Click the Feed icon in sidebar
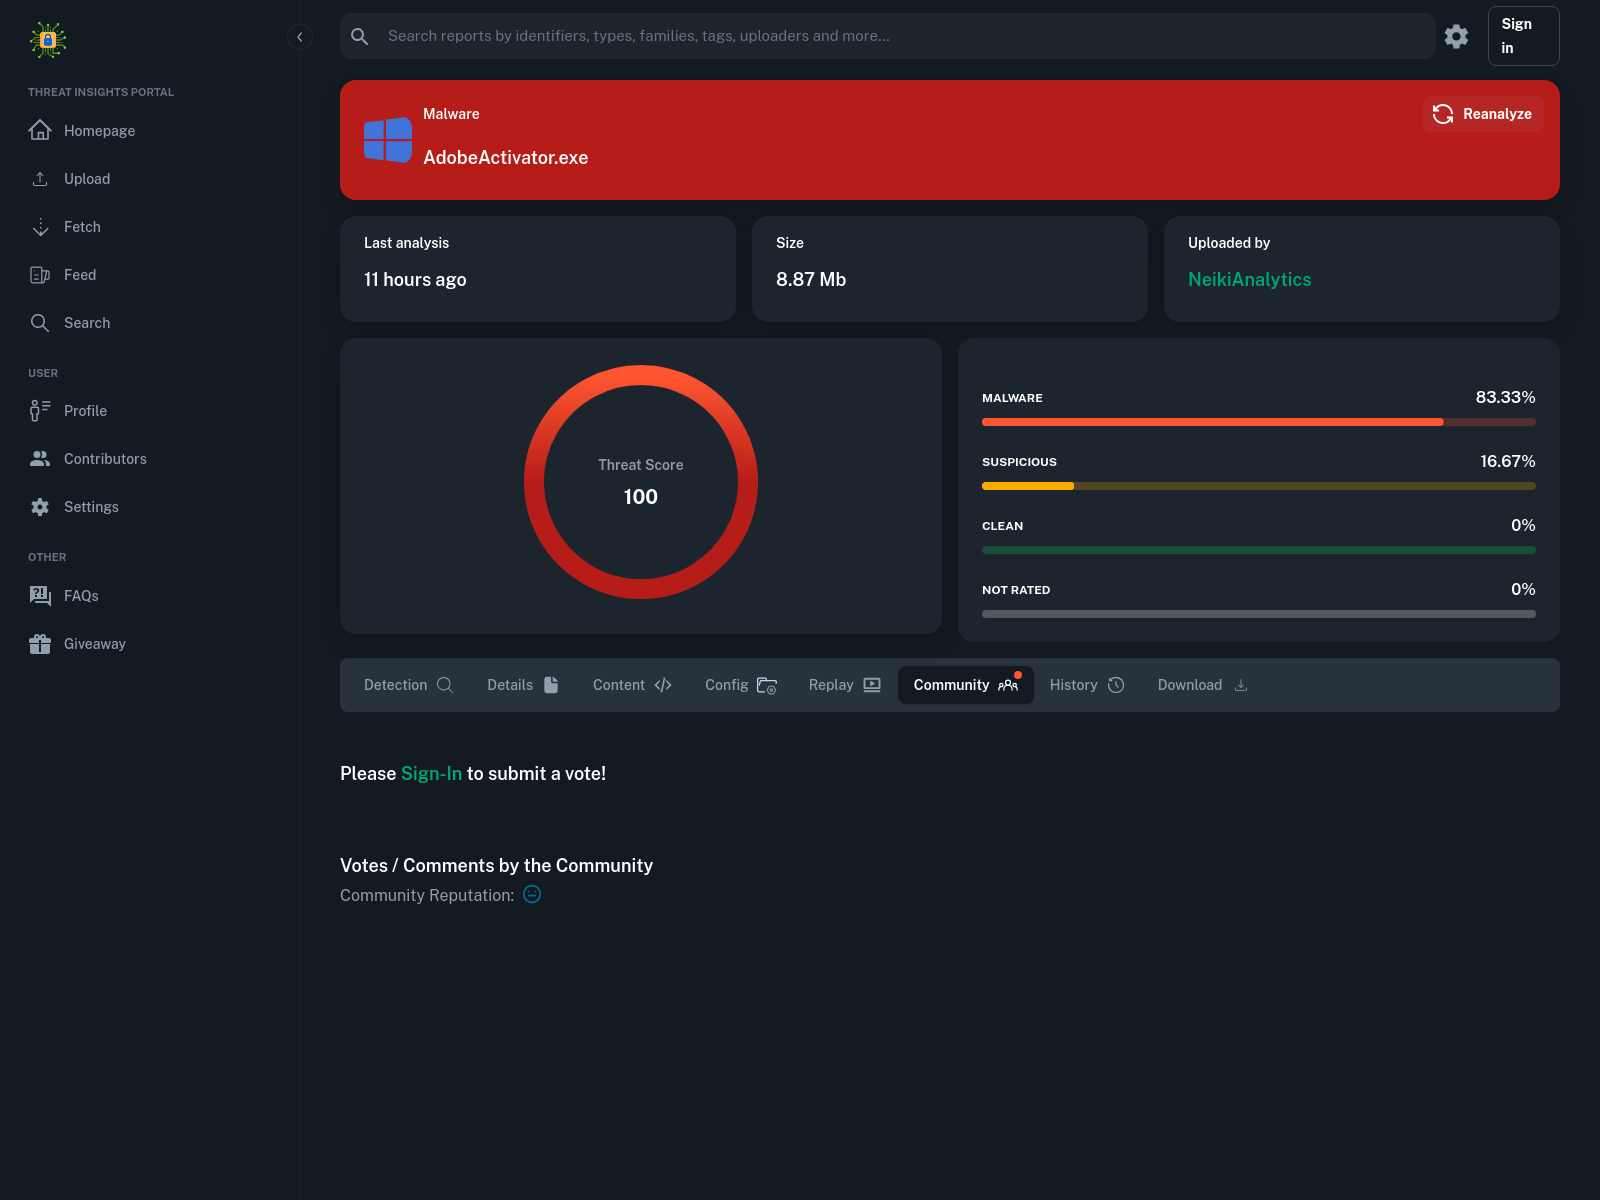Image resolution: width=1600 pixels, height=1200 pixels. (x=40, y=275)
